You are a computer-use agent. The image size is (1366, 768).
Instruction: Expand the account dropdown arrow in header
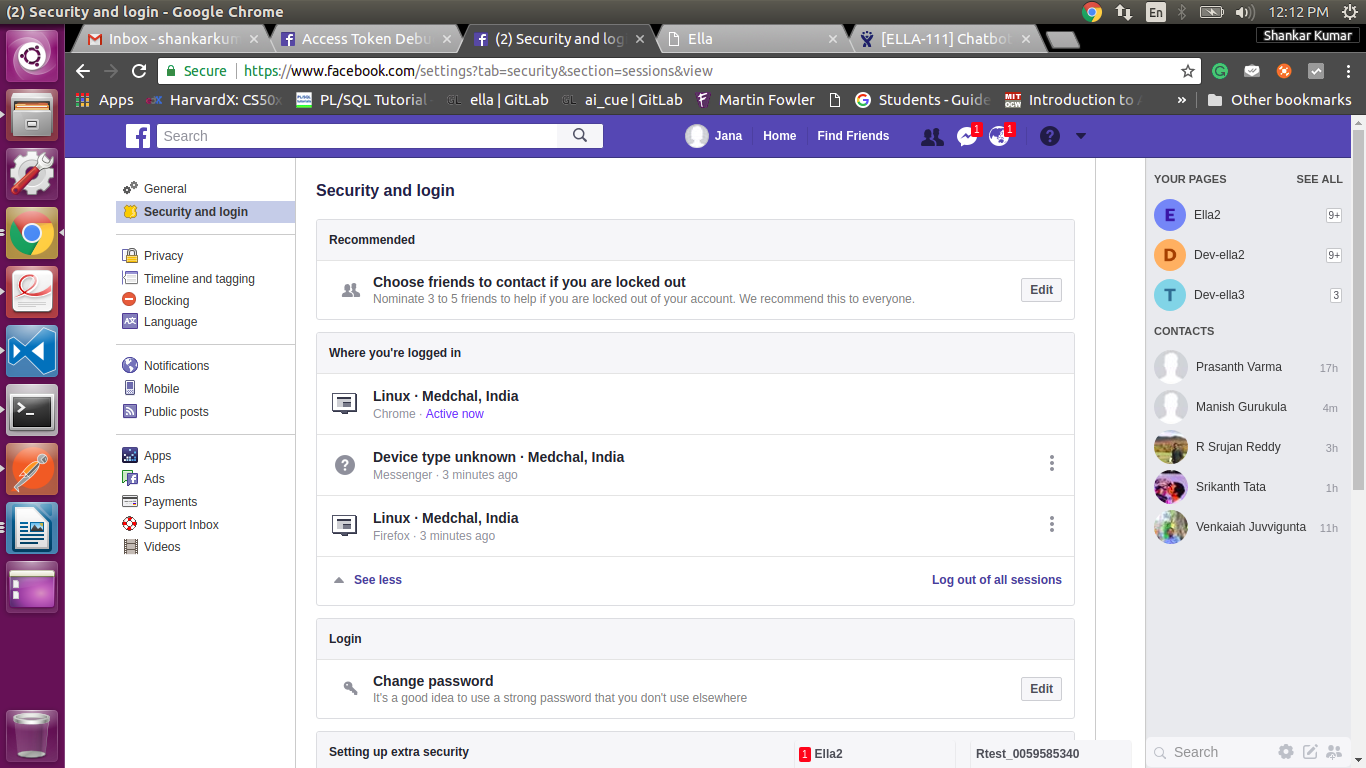[x=1081, y=136]
